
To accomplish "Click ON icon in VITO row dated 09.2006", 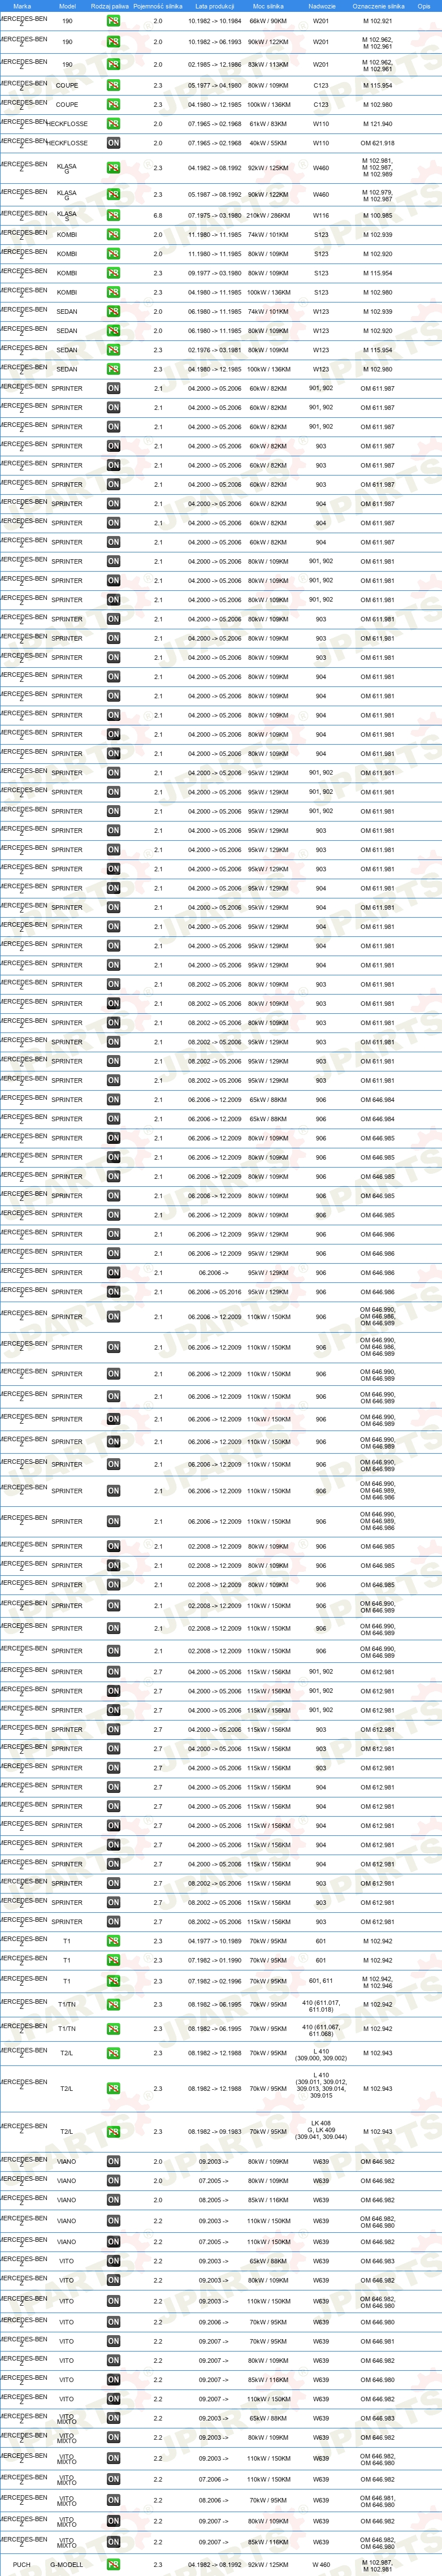I will pyautogui.click(x=113, y=2323).
